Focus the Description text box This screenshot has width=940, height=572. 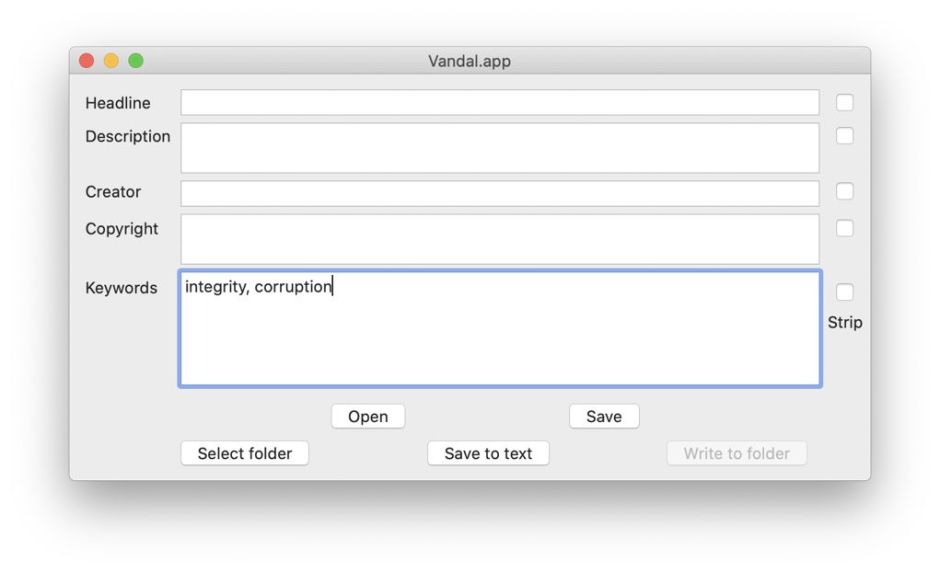tap(499, 147)
